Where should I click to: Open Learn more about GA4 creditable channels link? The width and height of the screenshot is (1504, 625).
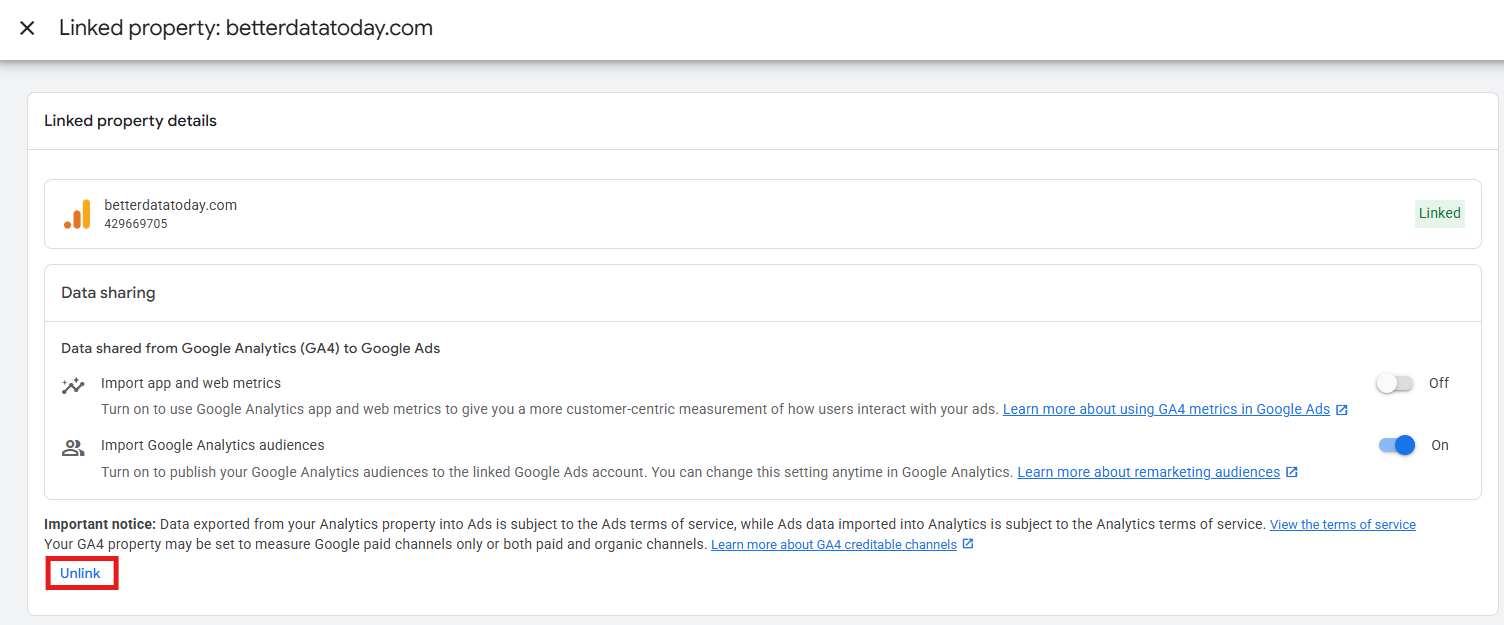pos(842,545)
